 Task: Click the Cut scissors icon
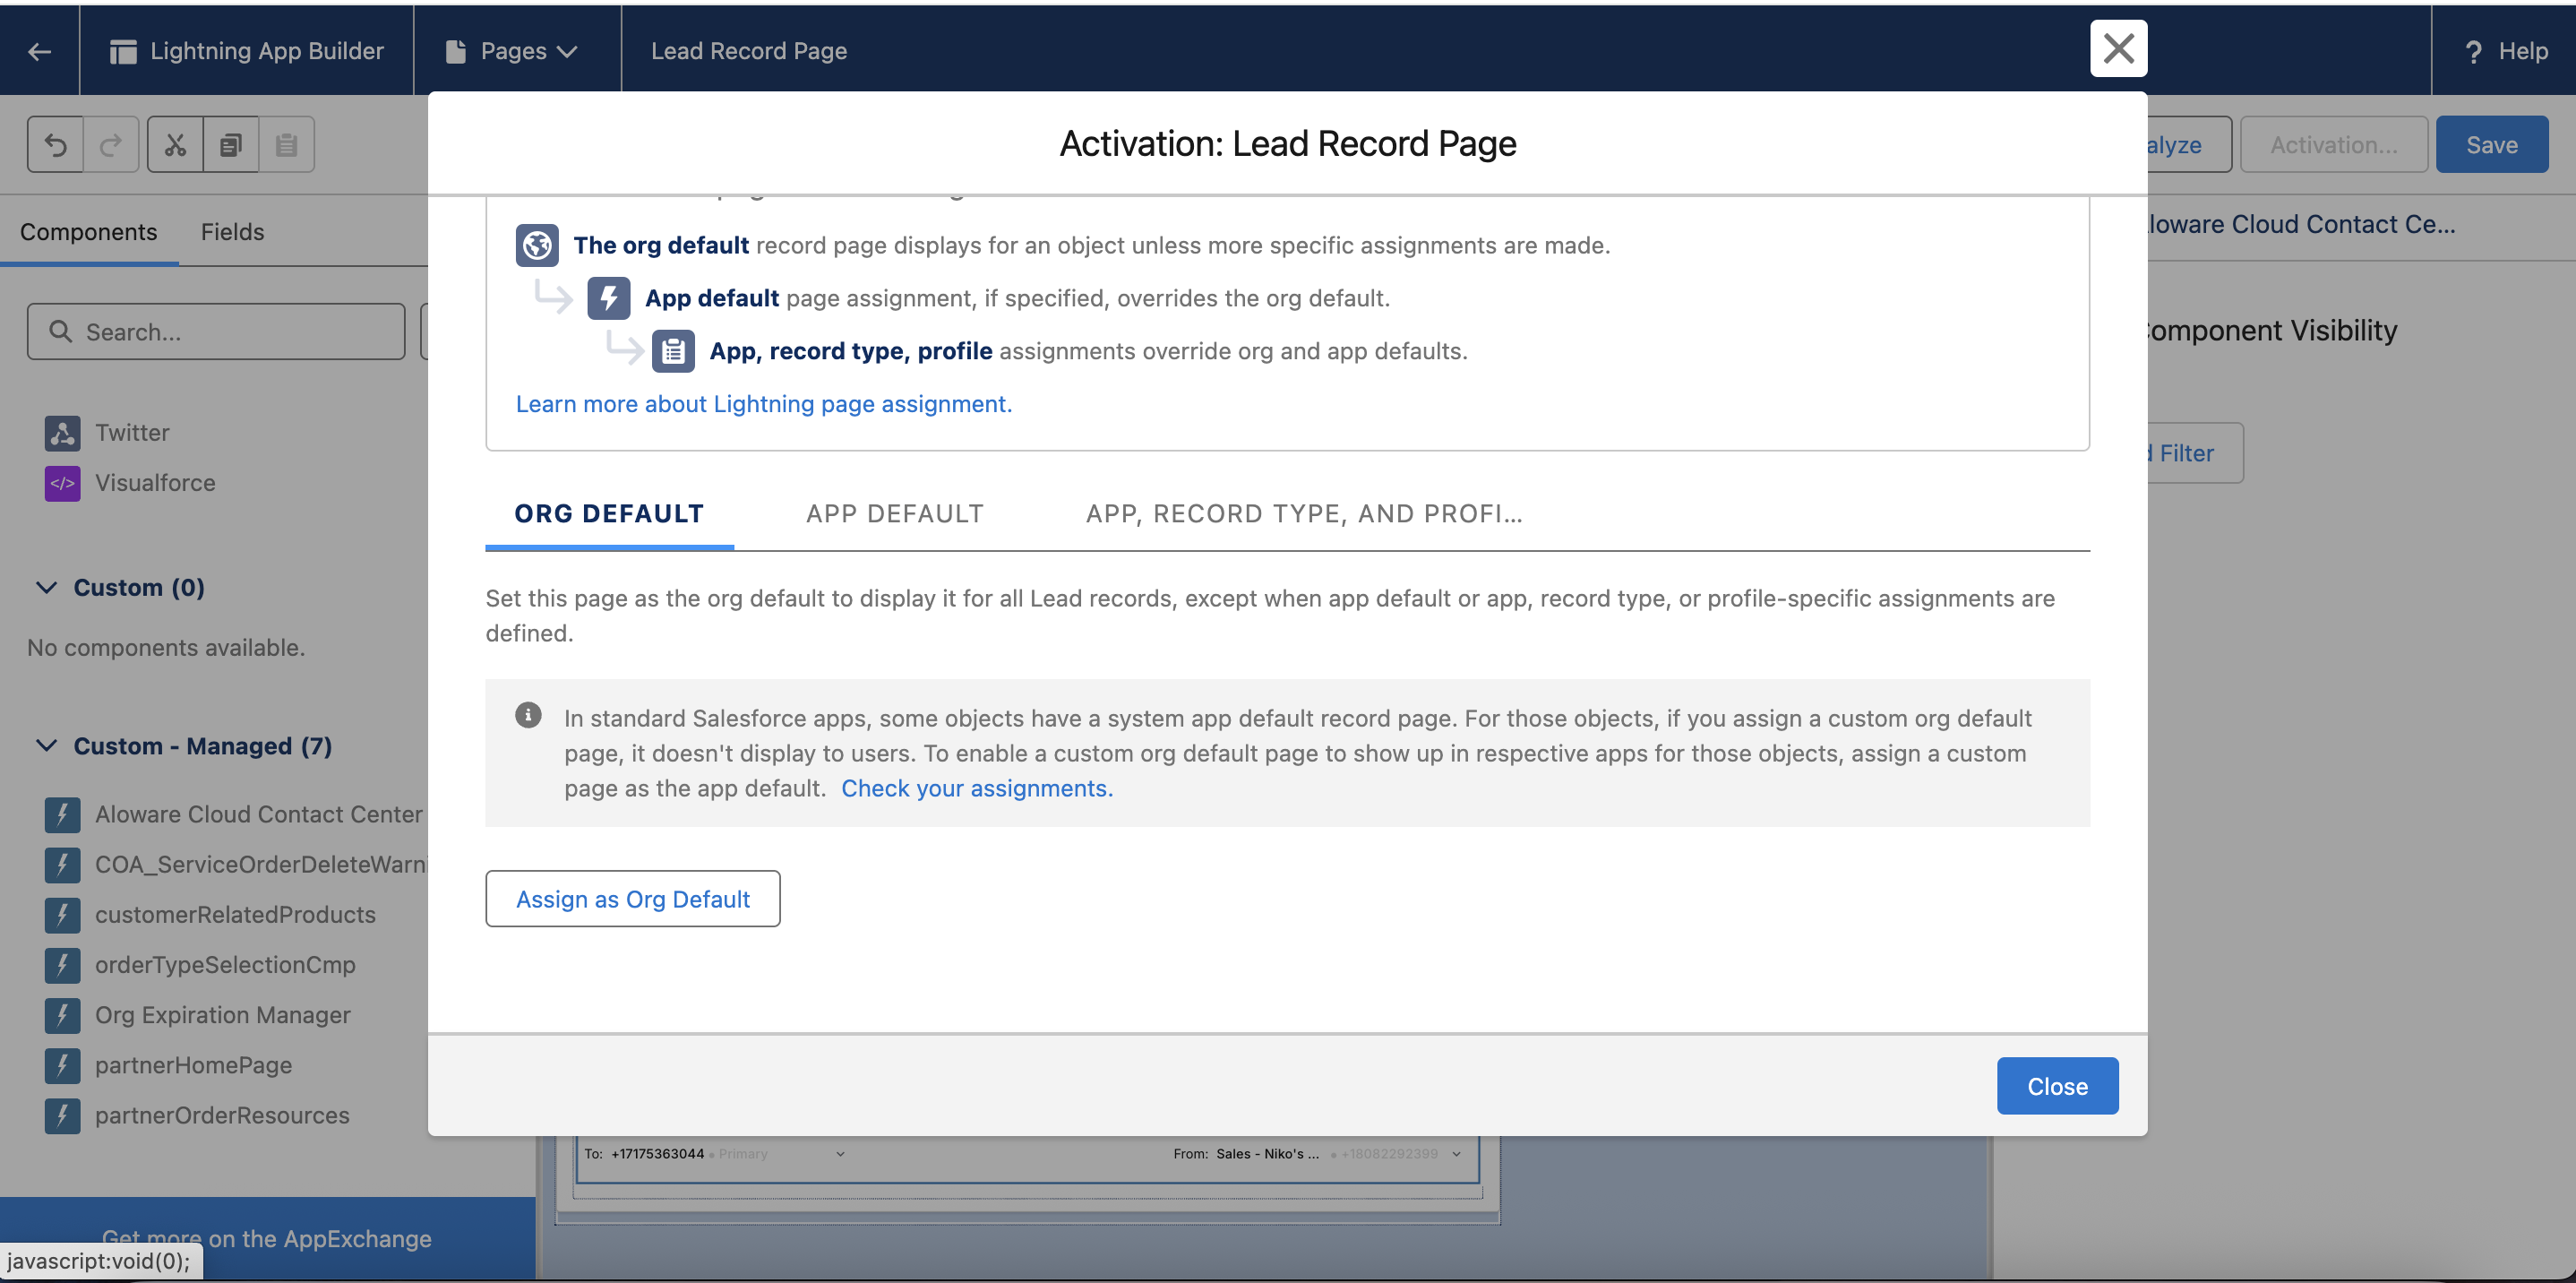click(x=175, y=145)
